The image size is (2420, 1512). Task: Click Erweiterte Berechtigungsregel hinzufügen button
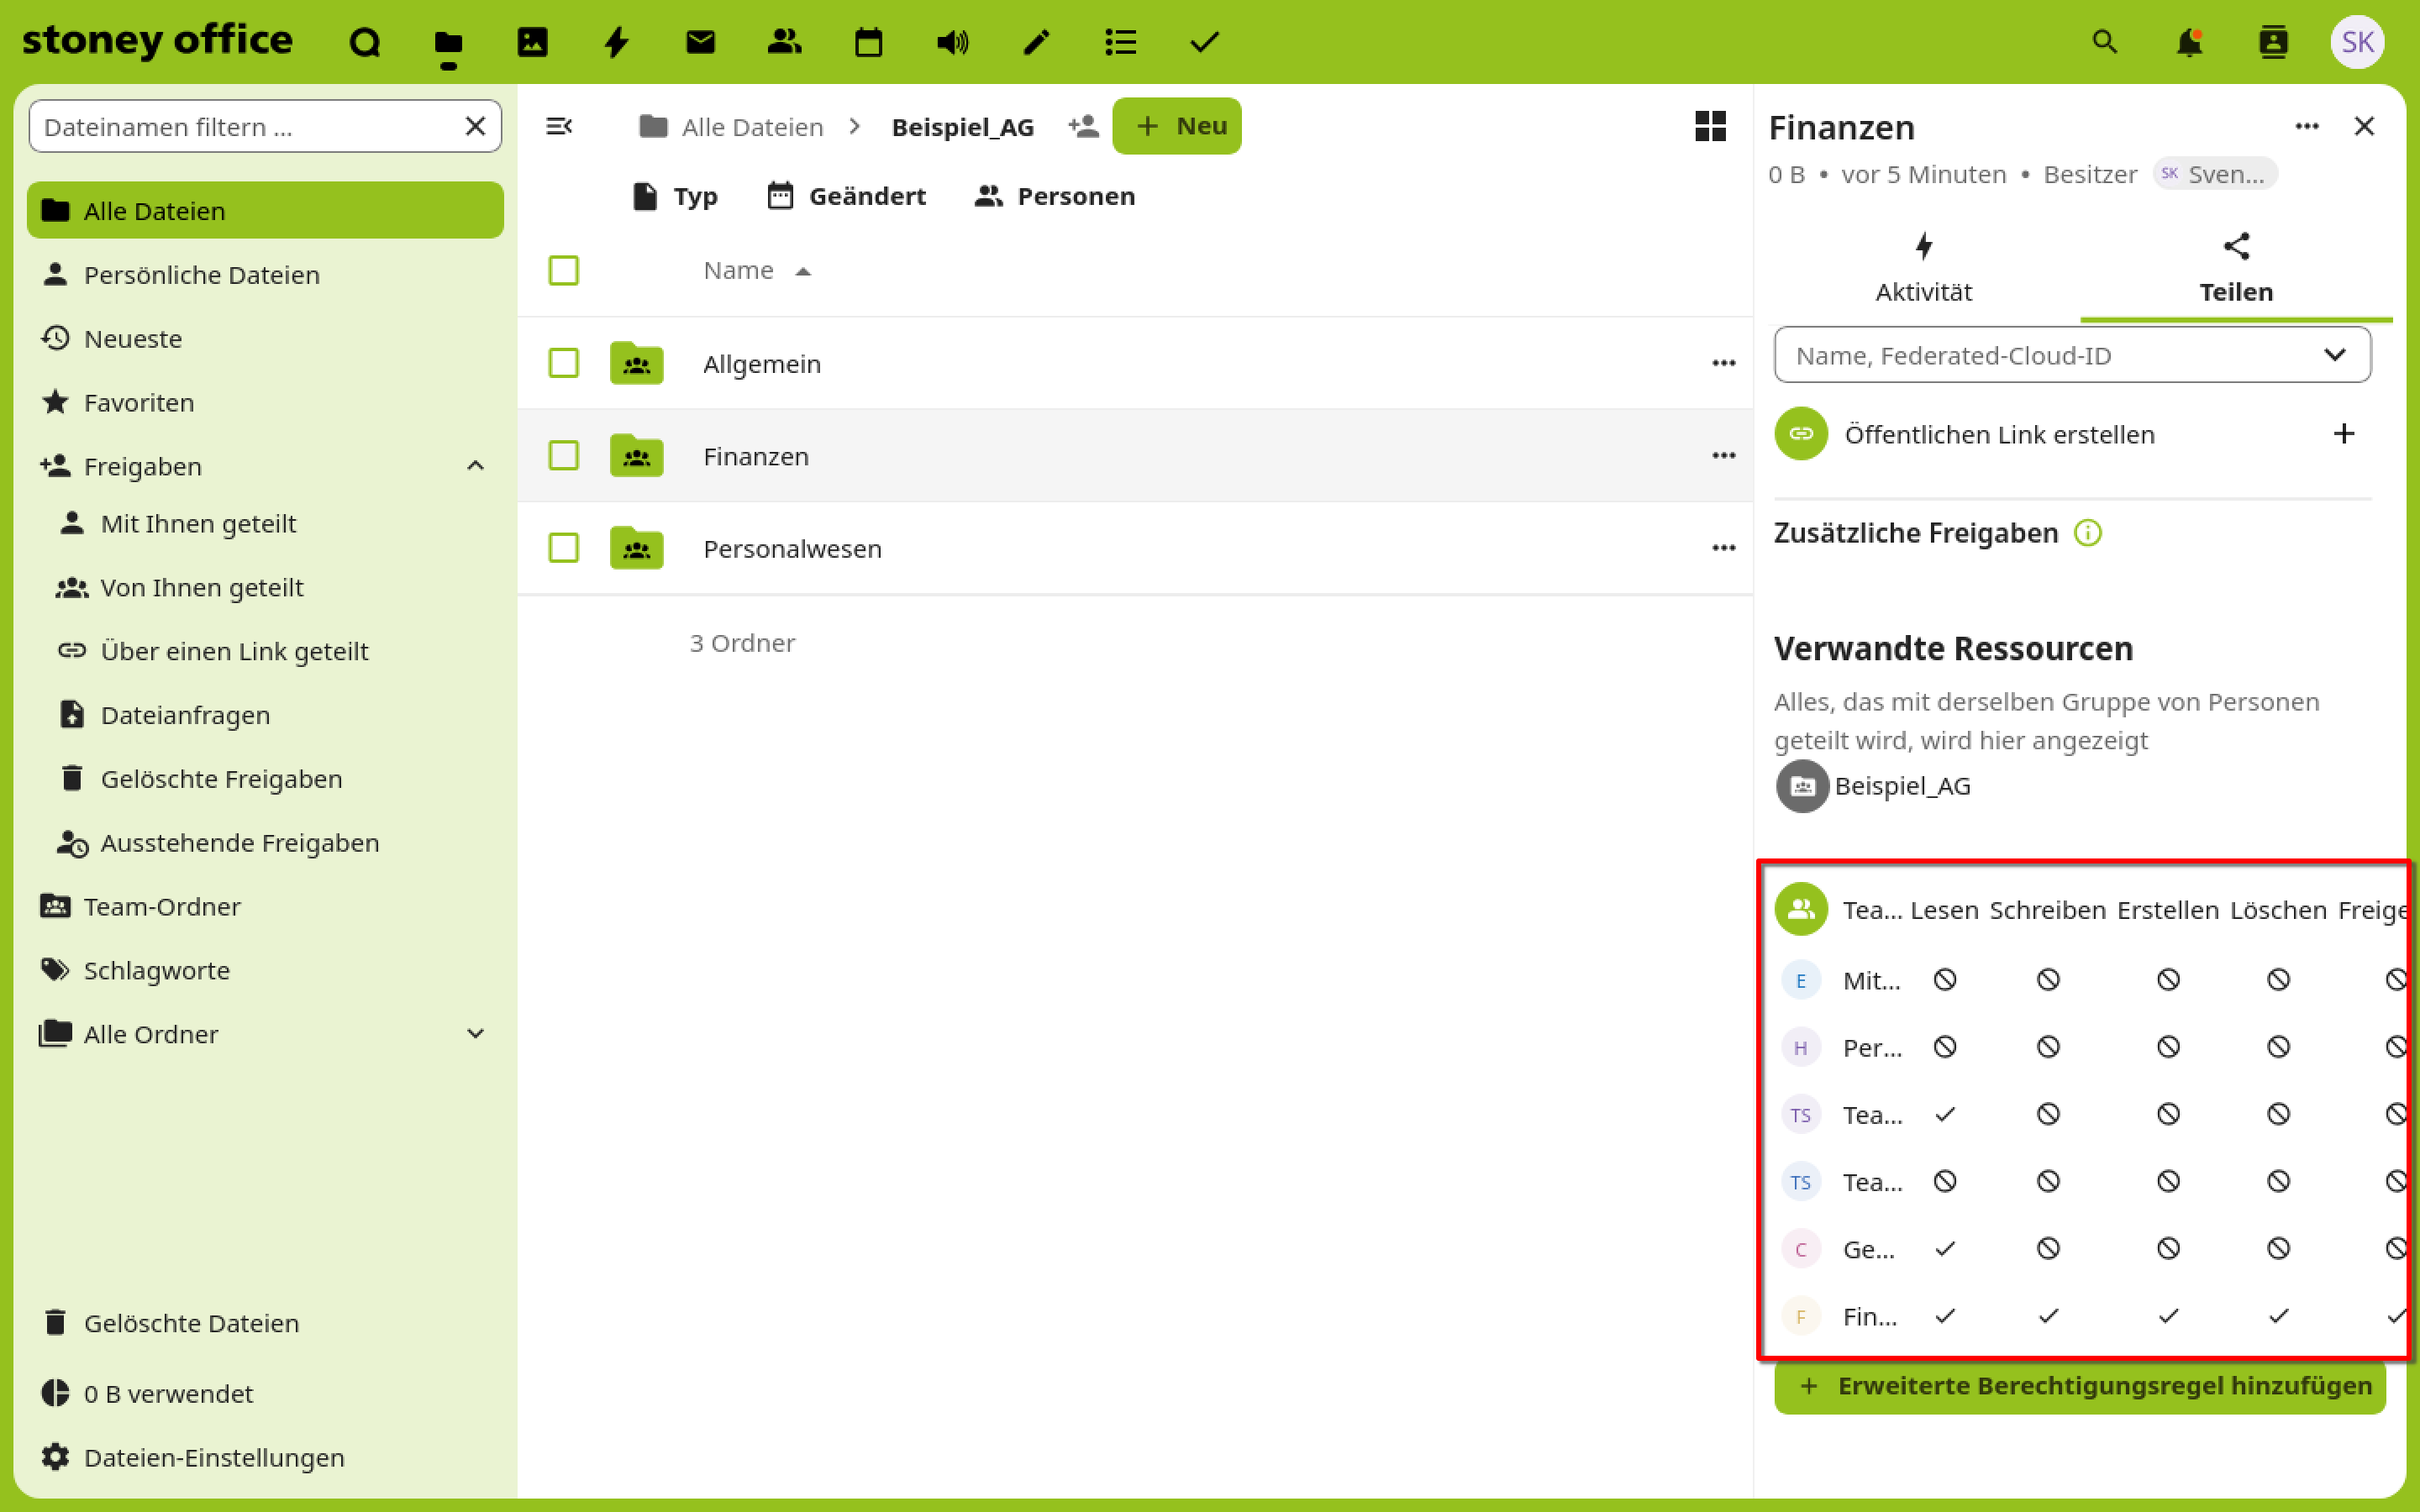coord(2080,1386)
